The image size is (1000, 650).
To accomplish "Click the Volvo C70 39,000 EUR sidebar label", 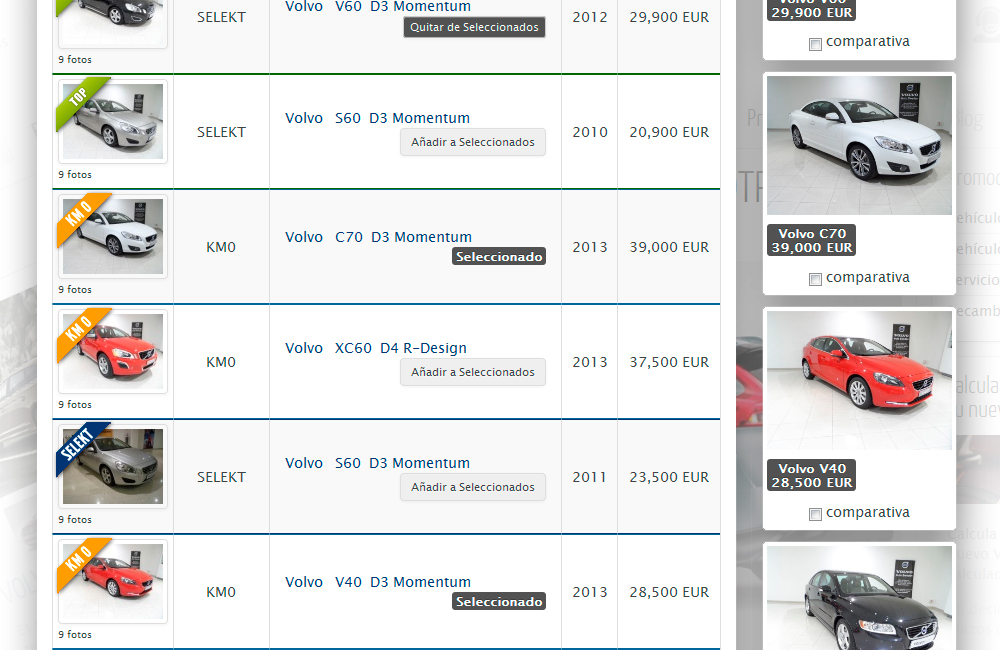I will [x=811, y=240].
